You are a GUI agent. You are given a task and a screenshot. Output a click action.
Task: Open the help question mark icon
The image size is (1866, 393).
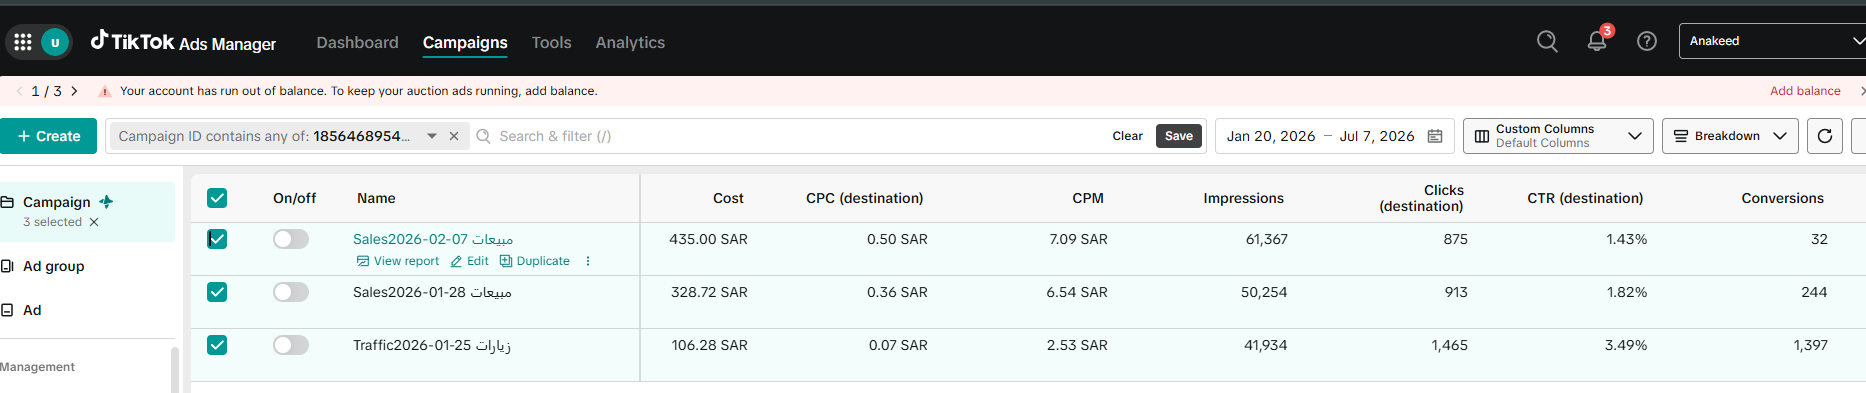[x=1647, y=41]
